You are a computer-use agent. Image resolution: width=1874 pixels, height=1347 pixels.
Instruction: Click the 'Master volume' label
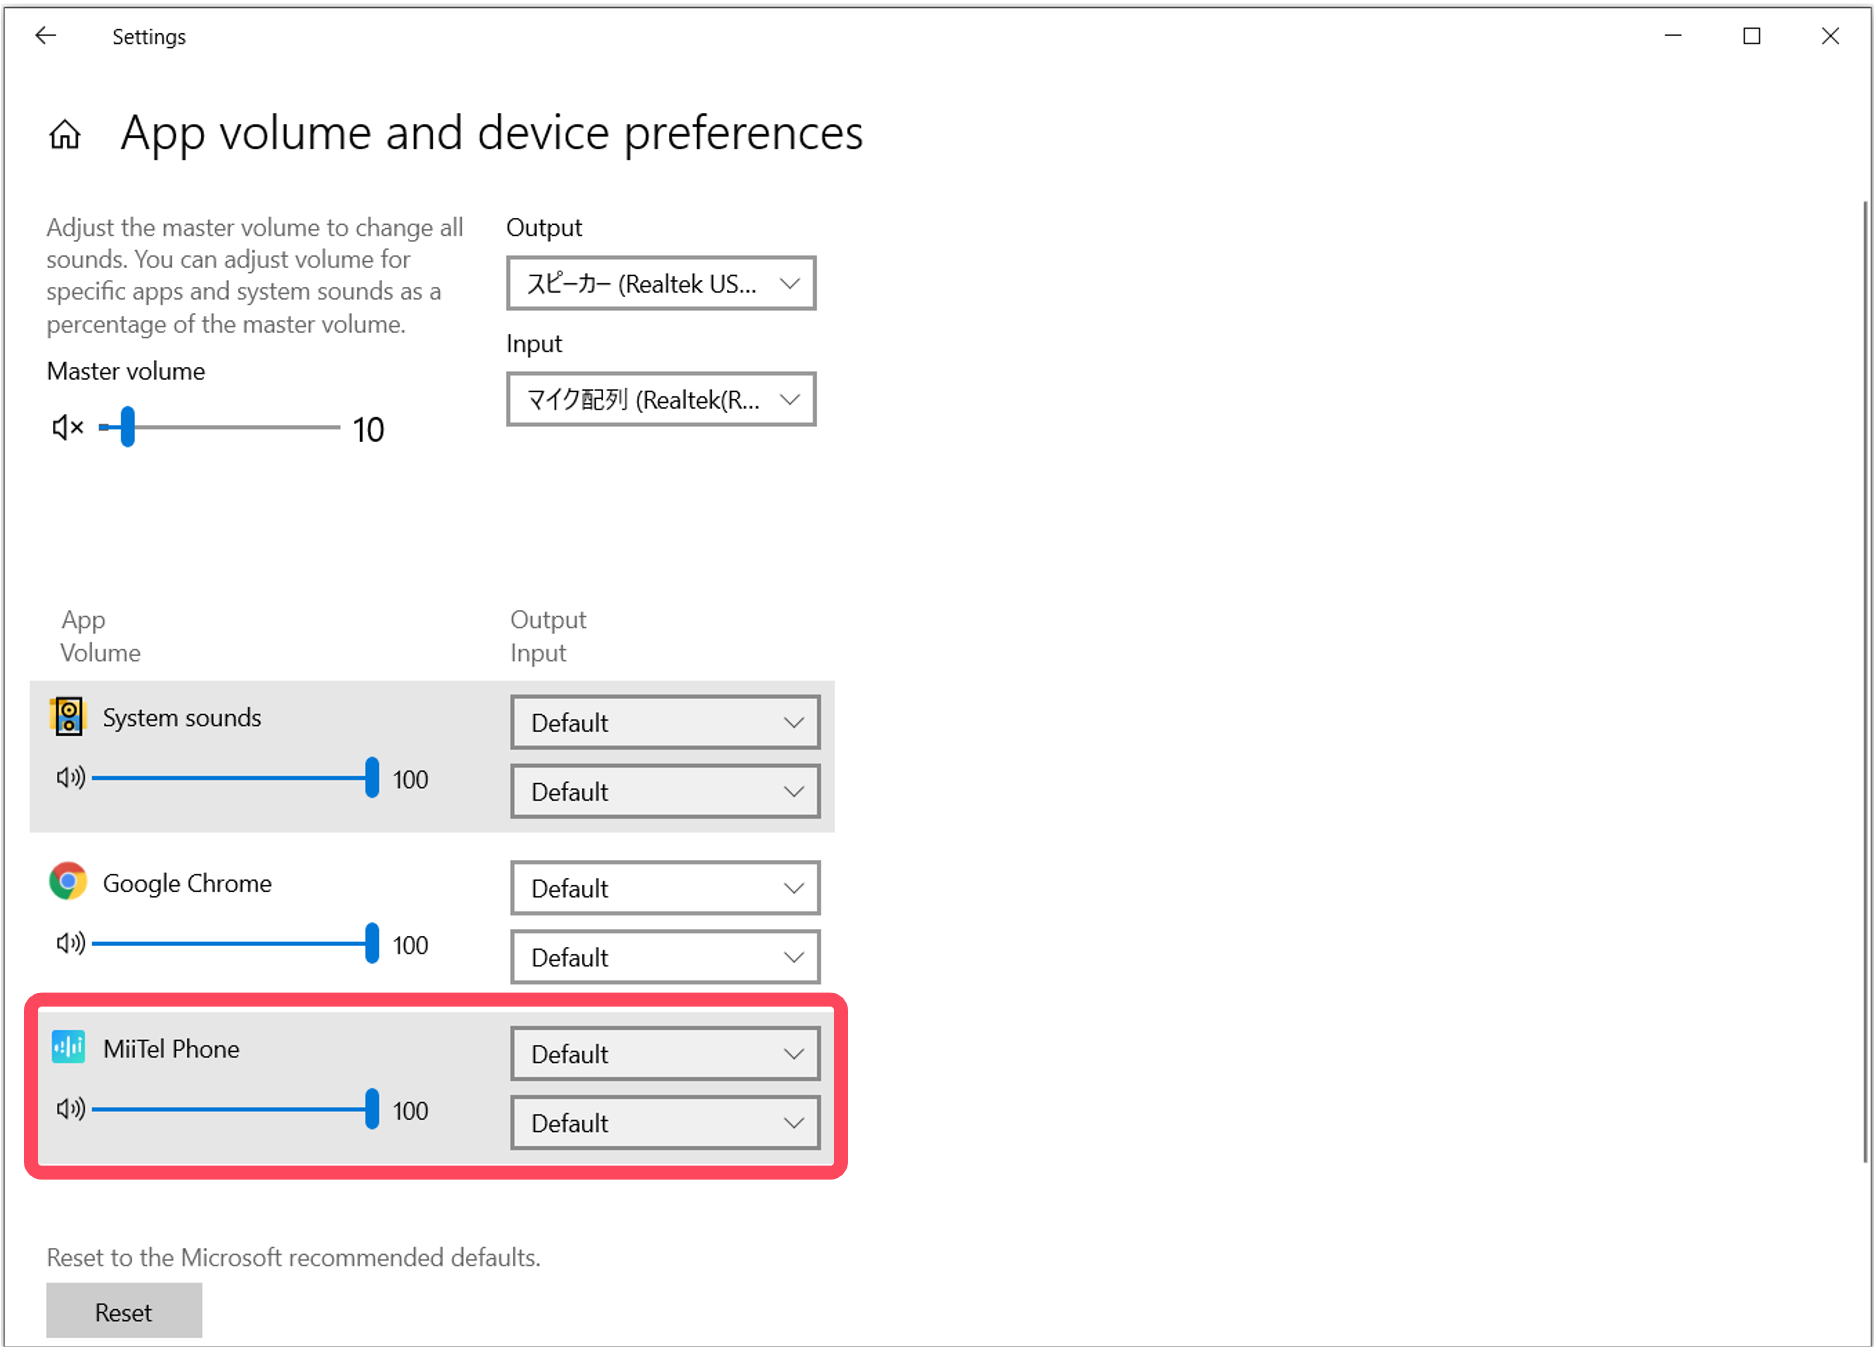(126, 371)
